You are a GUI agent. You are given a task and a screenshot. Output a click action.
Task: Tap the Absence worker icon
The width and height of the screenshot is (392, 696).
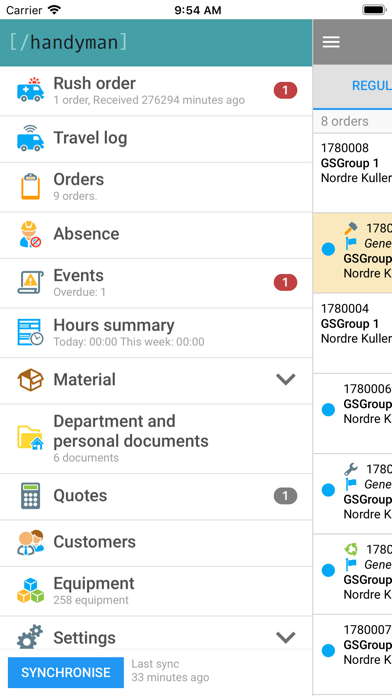[30, 234]
